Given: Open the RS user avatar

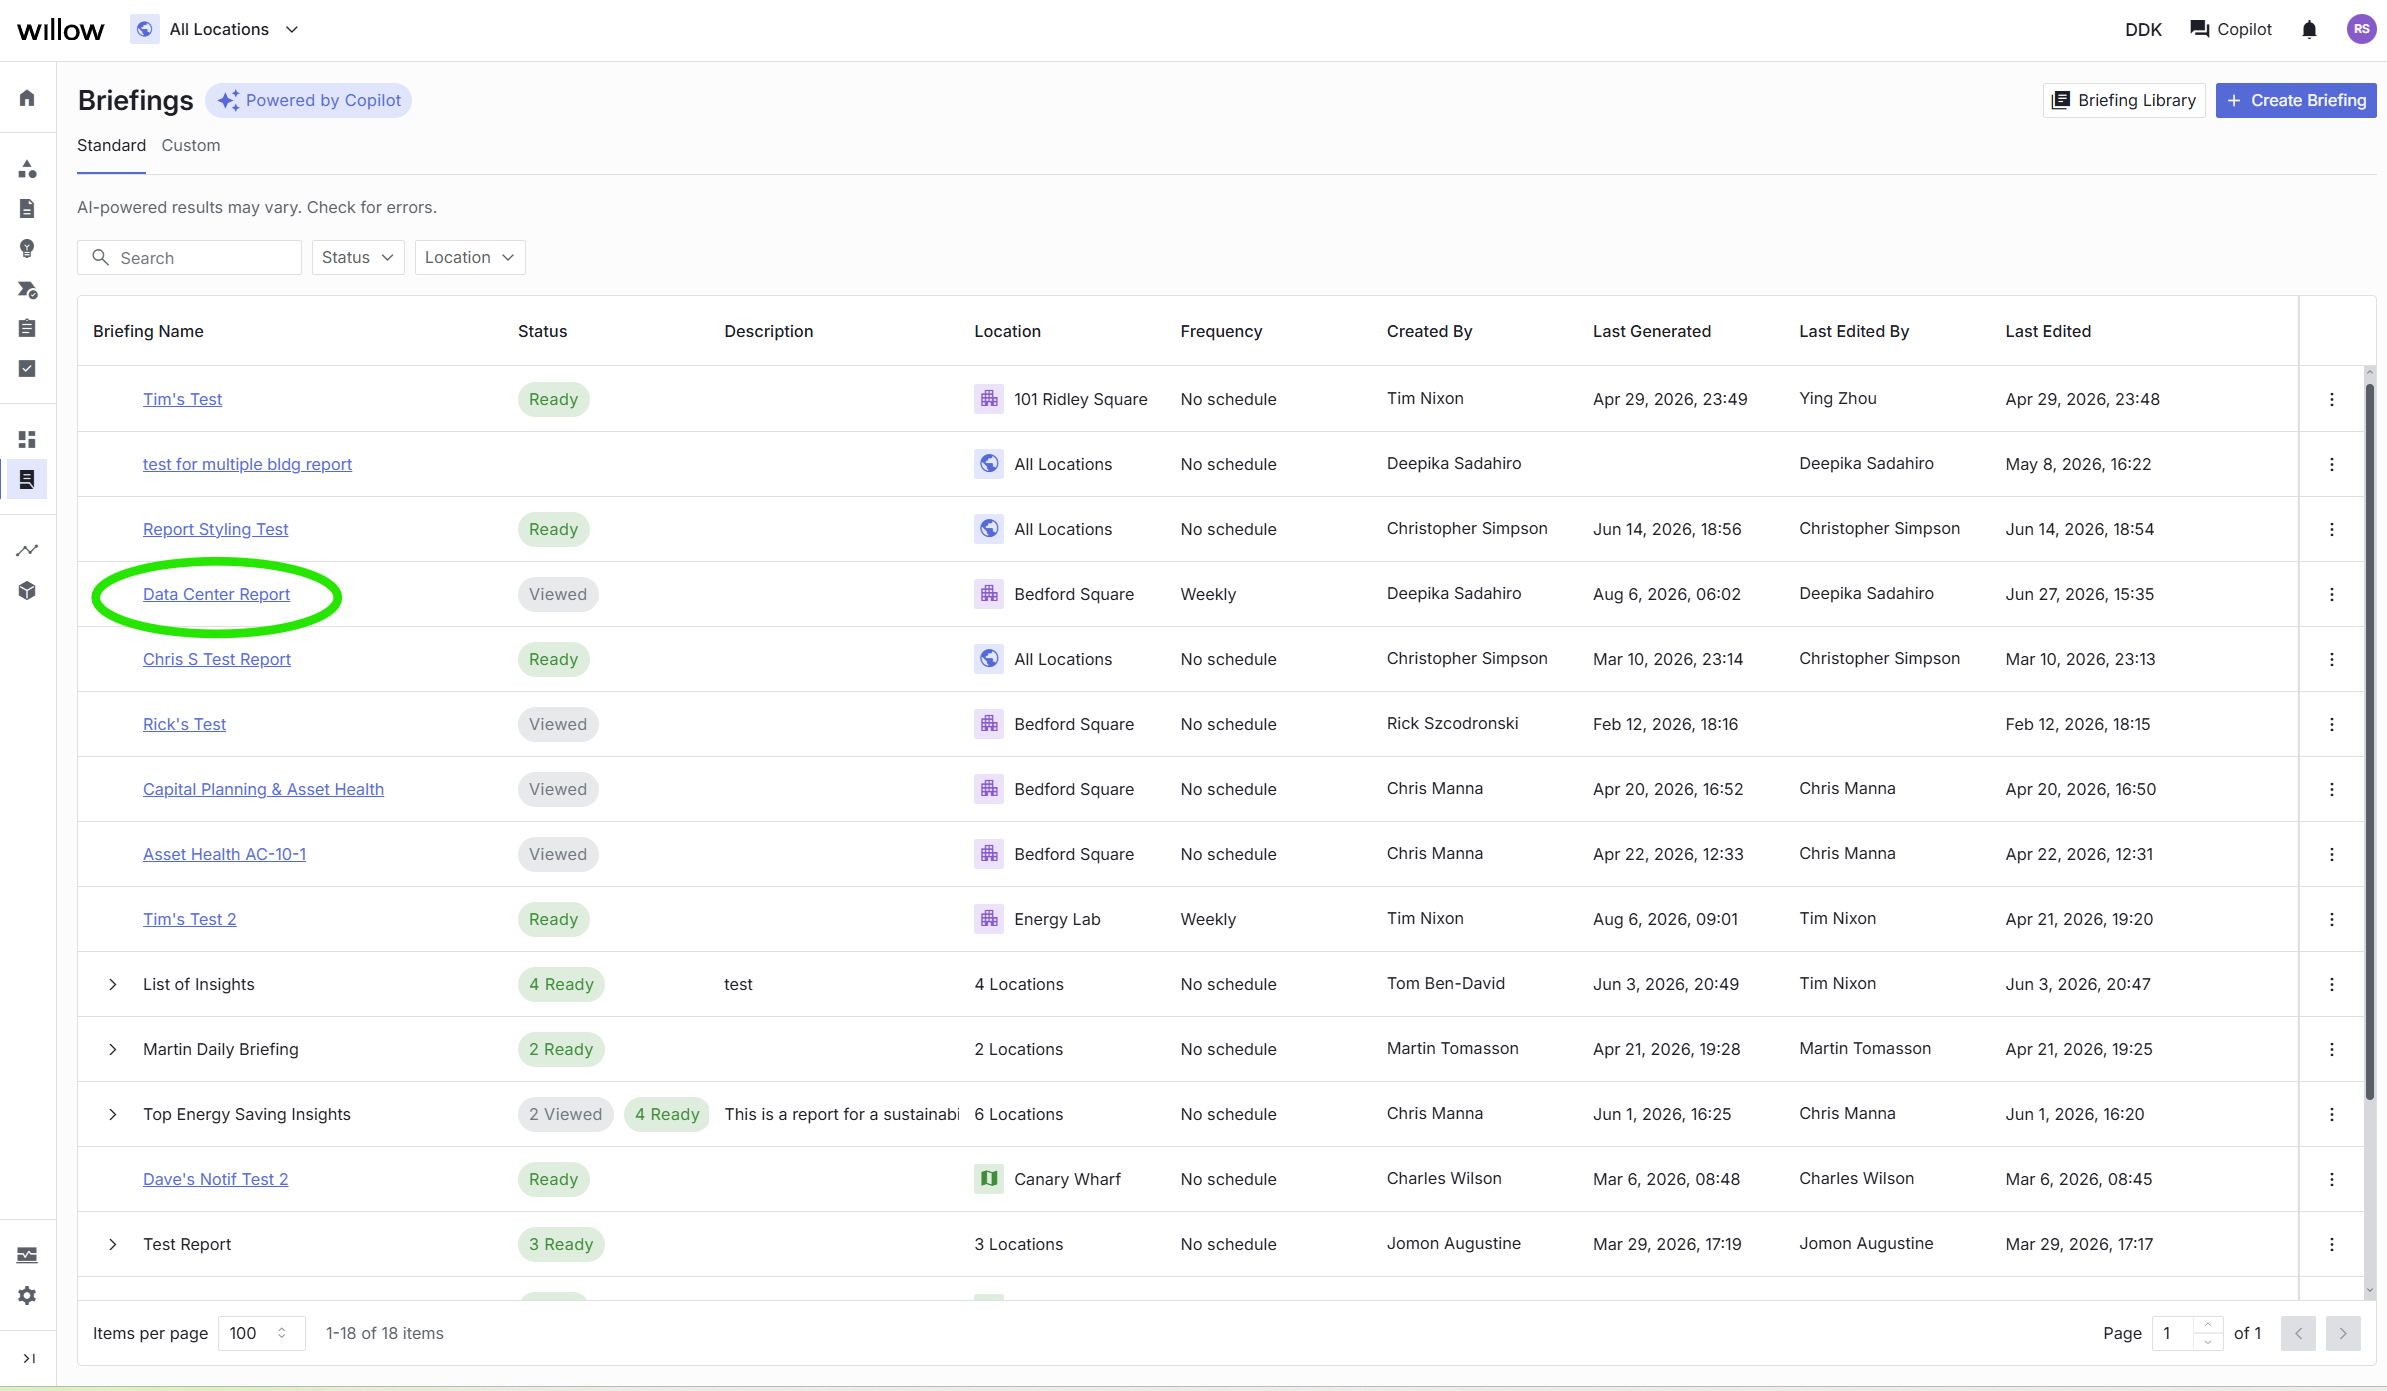Looking at the screenshot, I should coord(2361,29).
